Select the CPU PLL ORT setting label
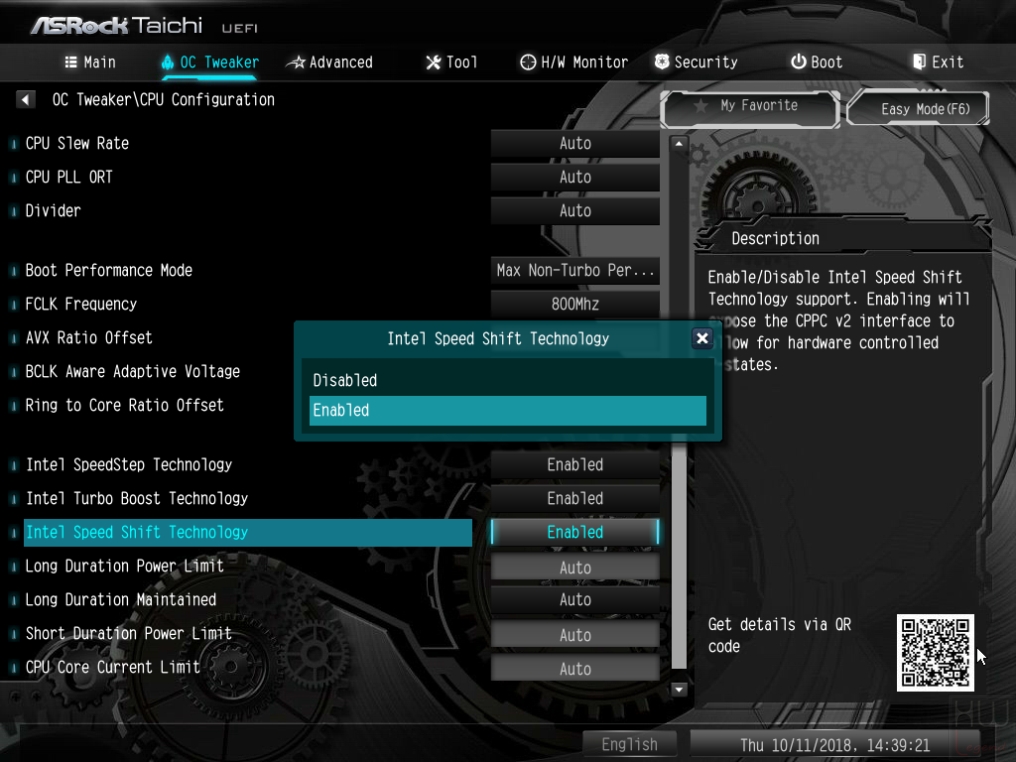1016x762 pixels. [69, 177]
